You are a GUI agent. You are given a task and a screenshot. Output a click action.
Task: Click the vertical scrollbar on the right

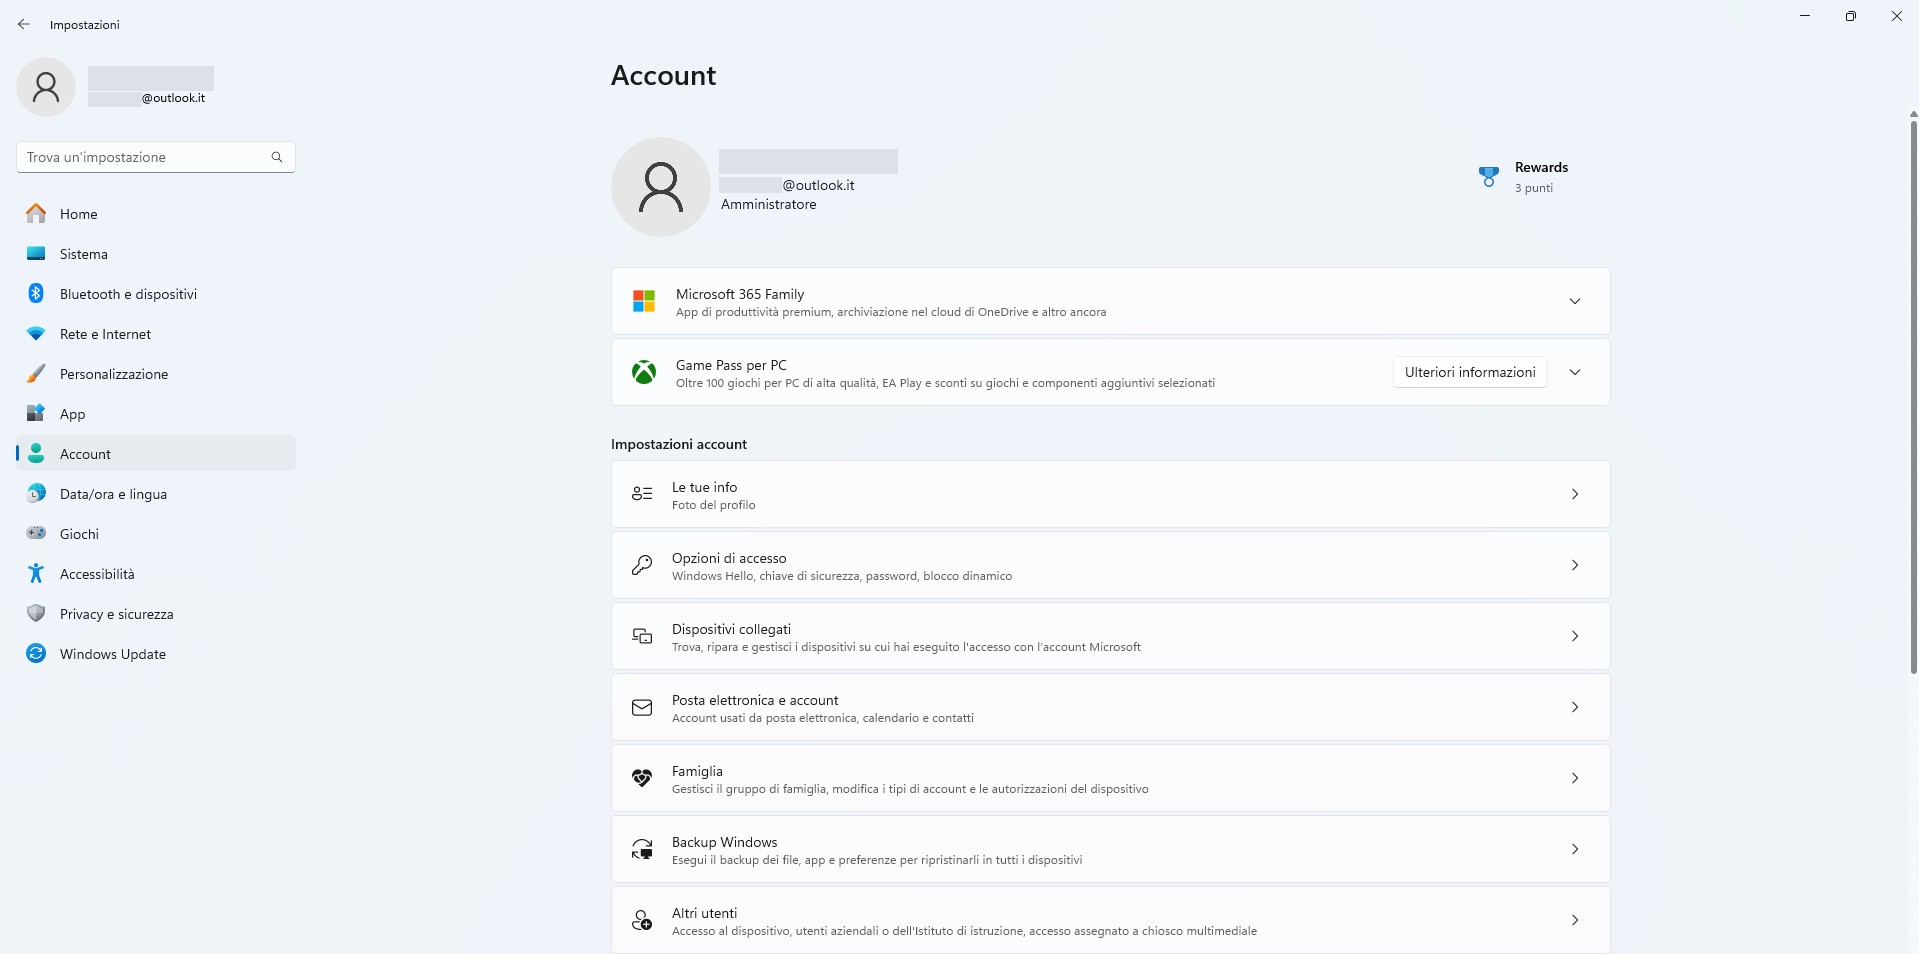click(1913, 400)
